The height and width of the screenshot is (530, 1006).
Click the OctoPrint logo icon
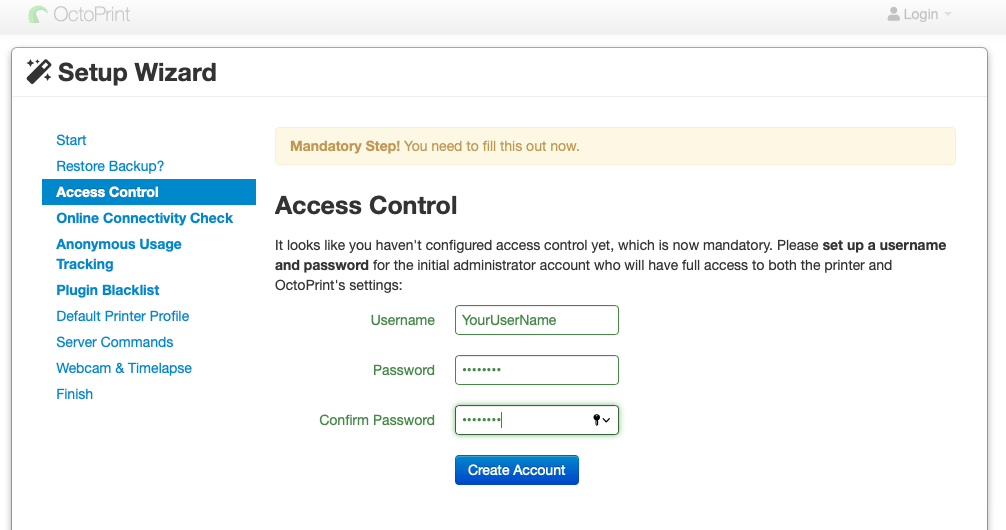(x=38, y=15)
